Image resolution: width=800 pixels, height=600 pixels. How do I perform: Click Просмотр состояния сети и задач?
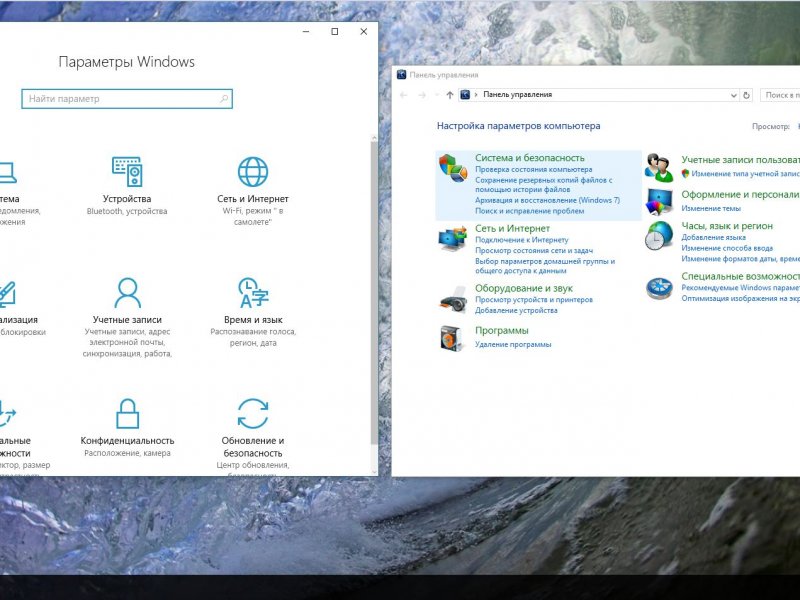[x=534, y=251]
